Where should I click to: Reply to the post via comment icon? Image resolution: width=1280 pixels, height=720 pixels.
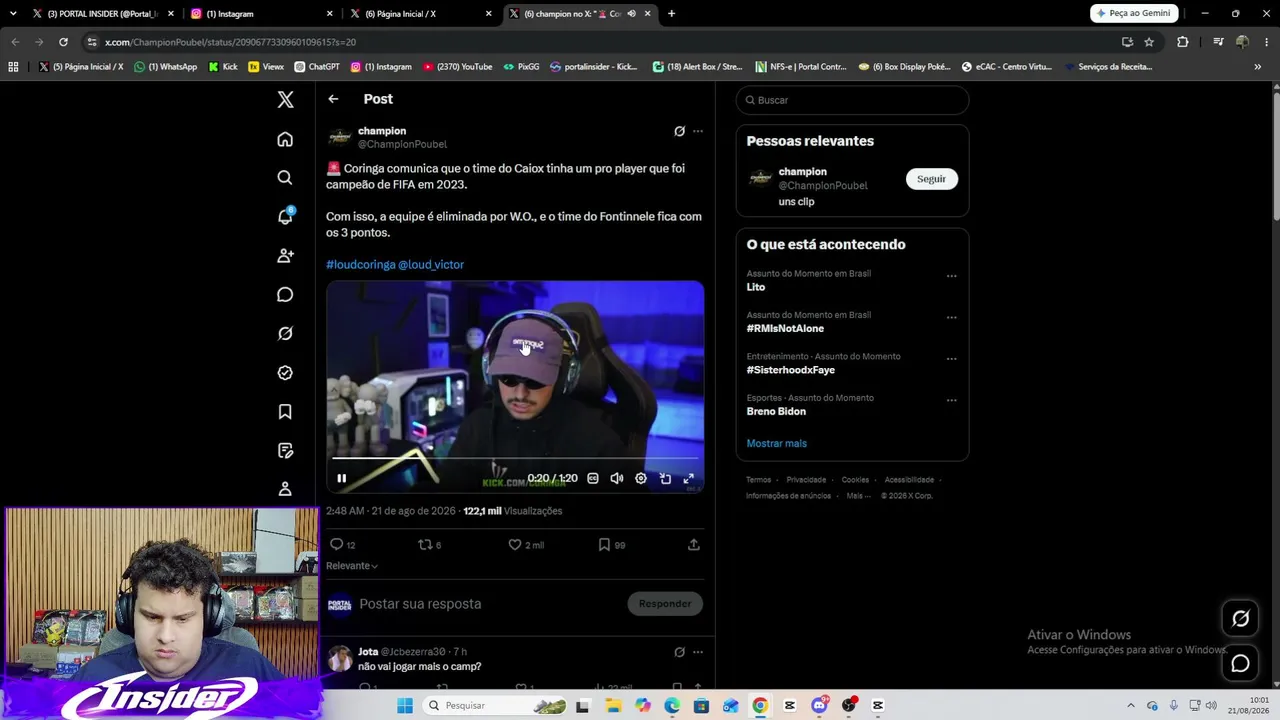pos(337,545)
